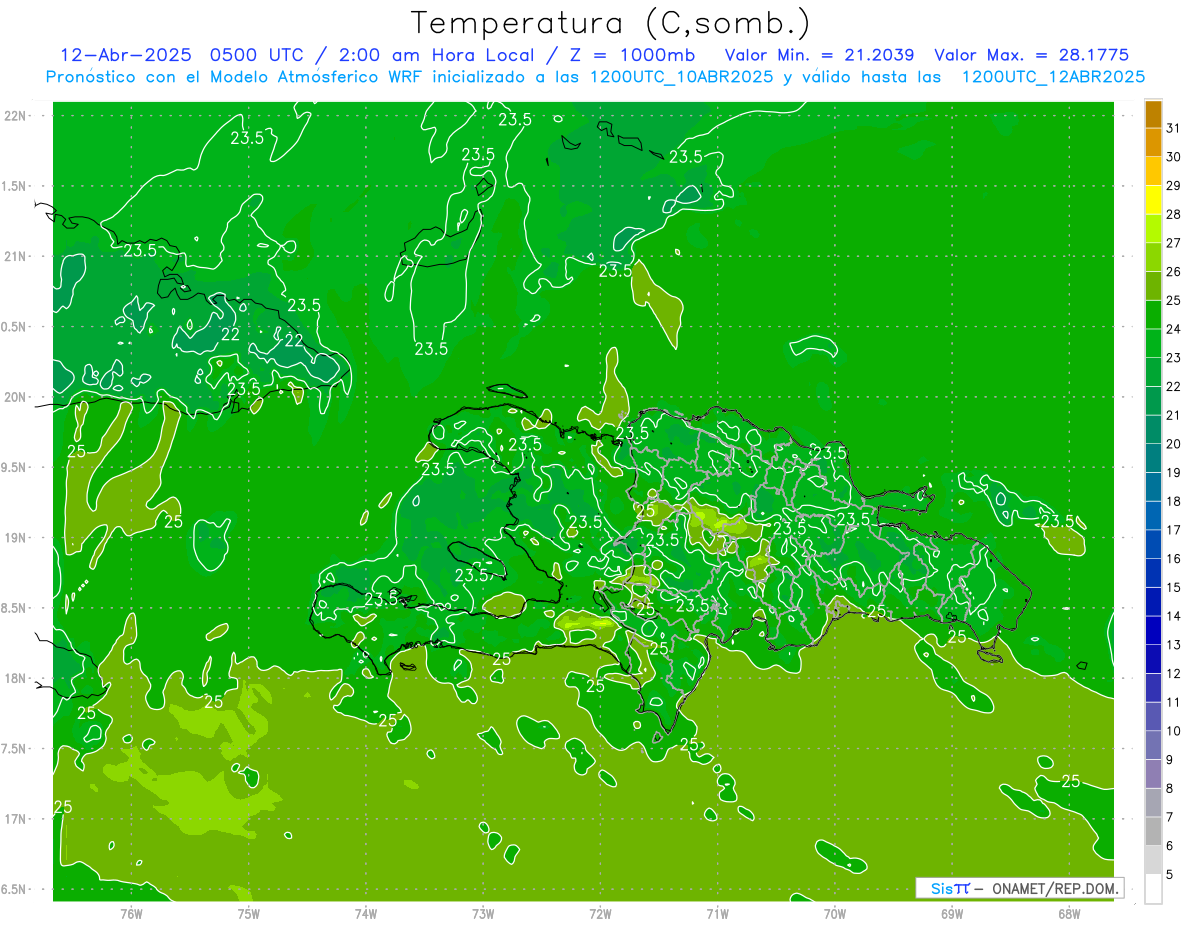Click the yellow legend swatch between 28 and 29
Screen dimensions: 1200x927
pos(1153,200)
